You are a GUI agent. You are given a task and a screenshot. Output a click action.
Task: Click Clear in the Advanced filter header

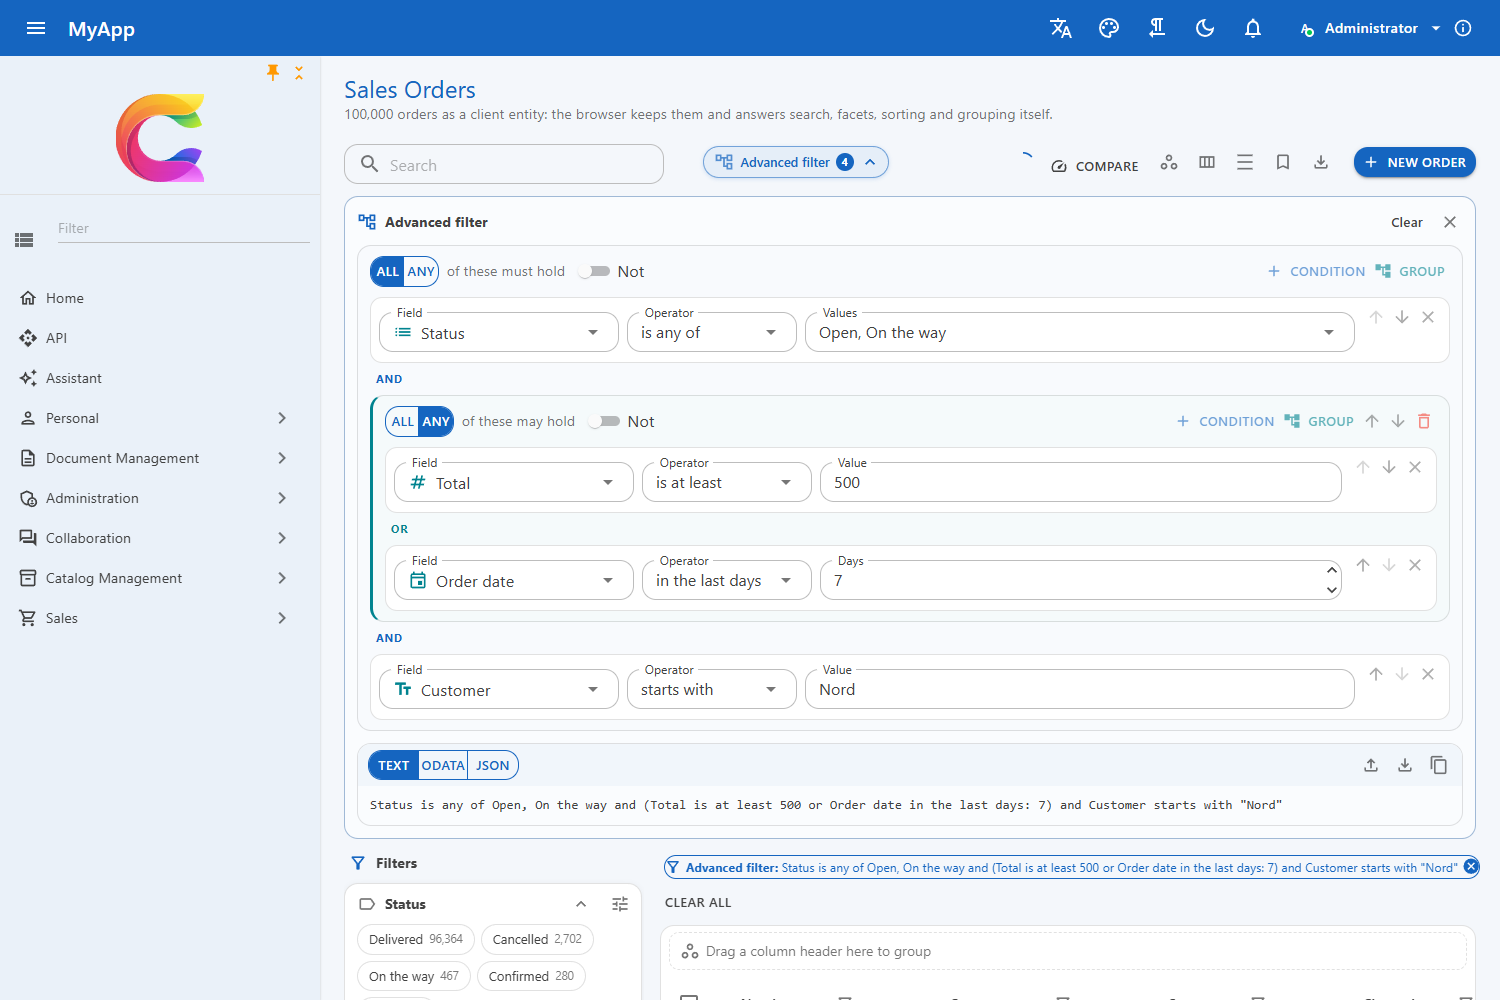click(x=1407, y=222)
